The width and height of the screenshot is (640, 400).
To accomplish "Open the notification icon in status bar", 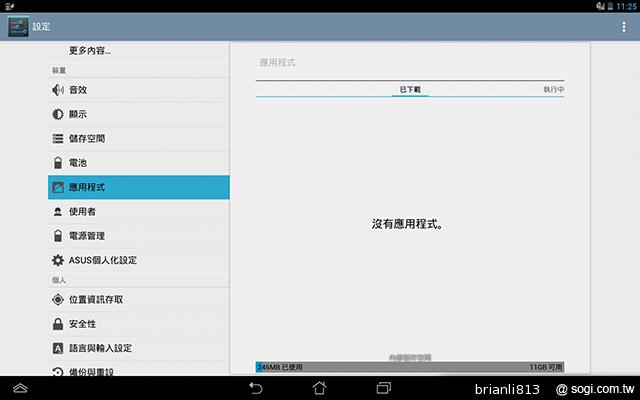I will click(x=10, y=6).
